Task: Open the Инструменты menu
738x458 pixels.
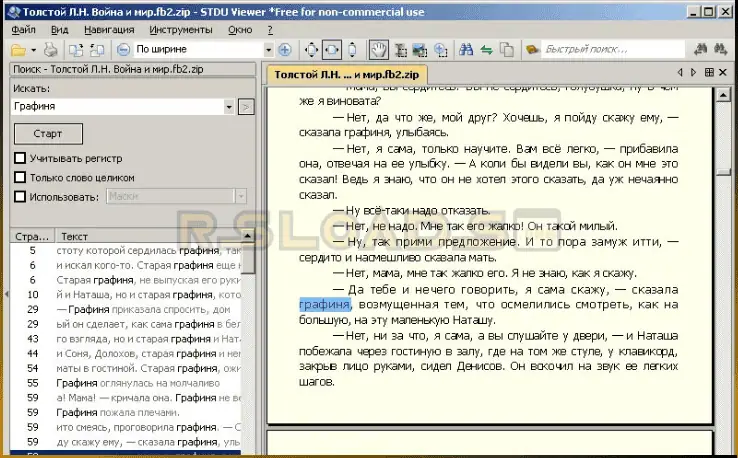Action: click(181, 30)
